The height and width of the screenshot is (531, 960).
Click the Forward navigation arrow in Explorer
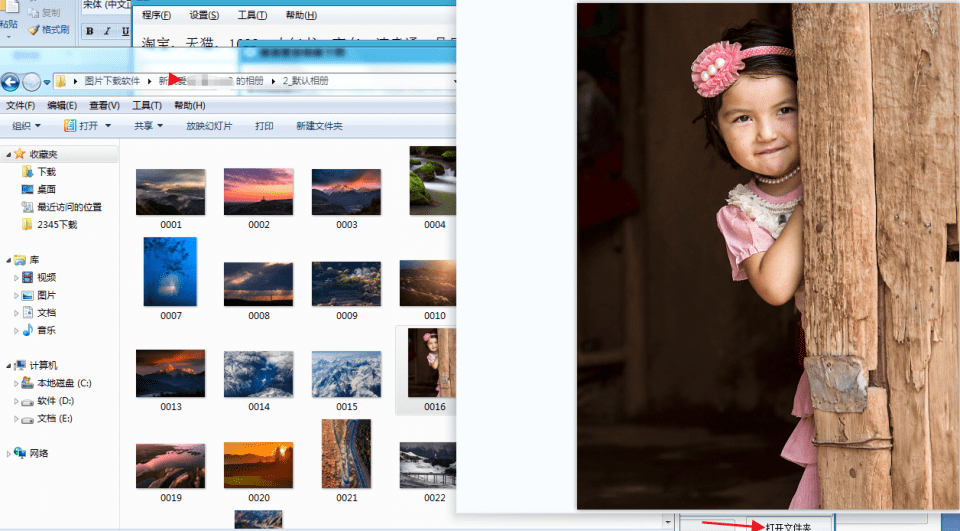coord(32,82)
